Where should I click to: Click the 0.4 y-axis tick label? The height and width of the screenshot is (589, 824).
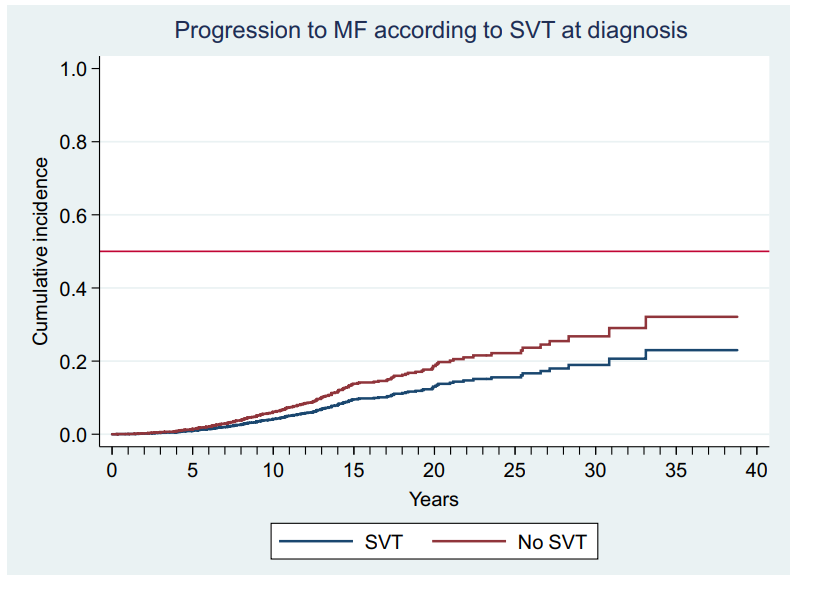74,288
